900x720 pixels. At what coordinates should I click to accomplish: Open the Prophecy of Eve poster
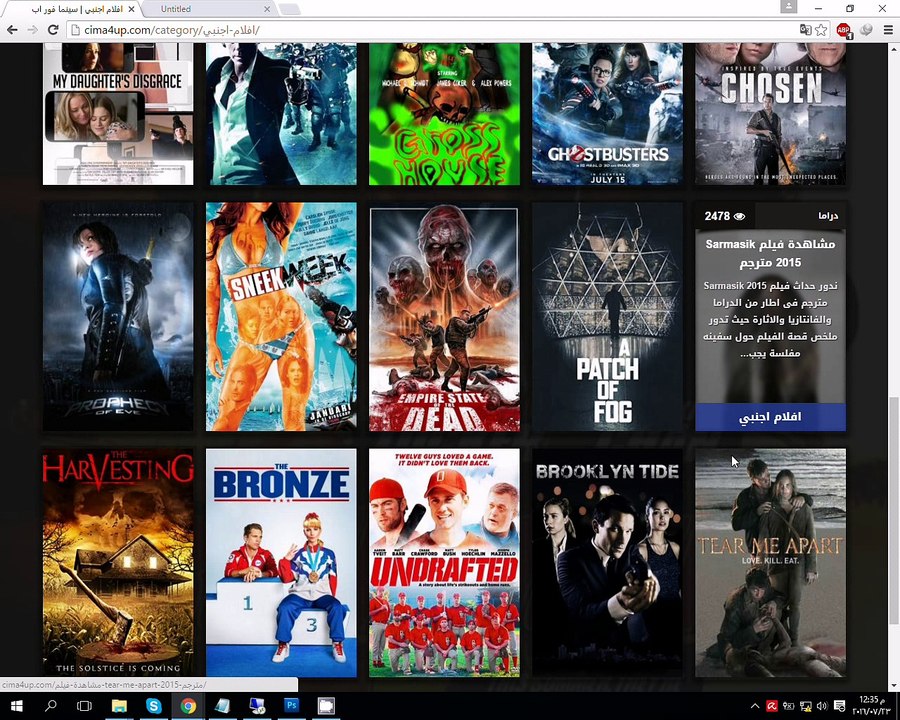click(x=118, y=316)
